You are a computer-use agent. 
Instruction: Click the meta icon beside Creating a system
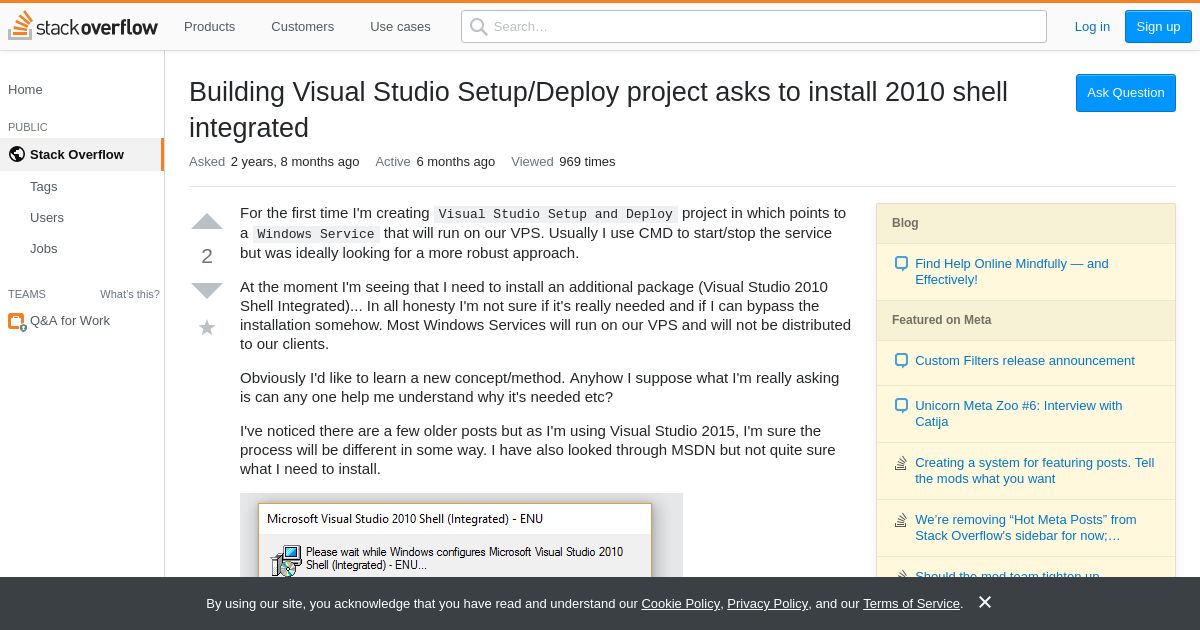(901, 463)
